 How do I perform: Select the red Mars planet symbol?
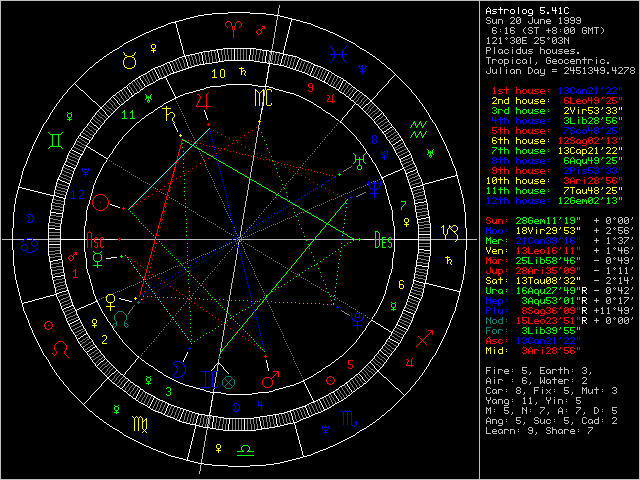click(x=268, y=380)
